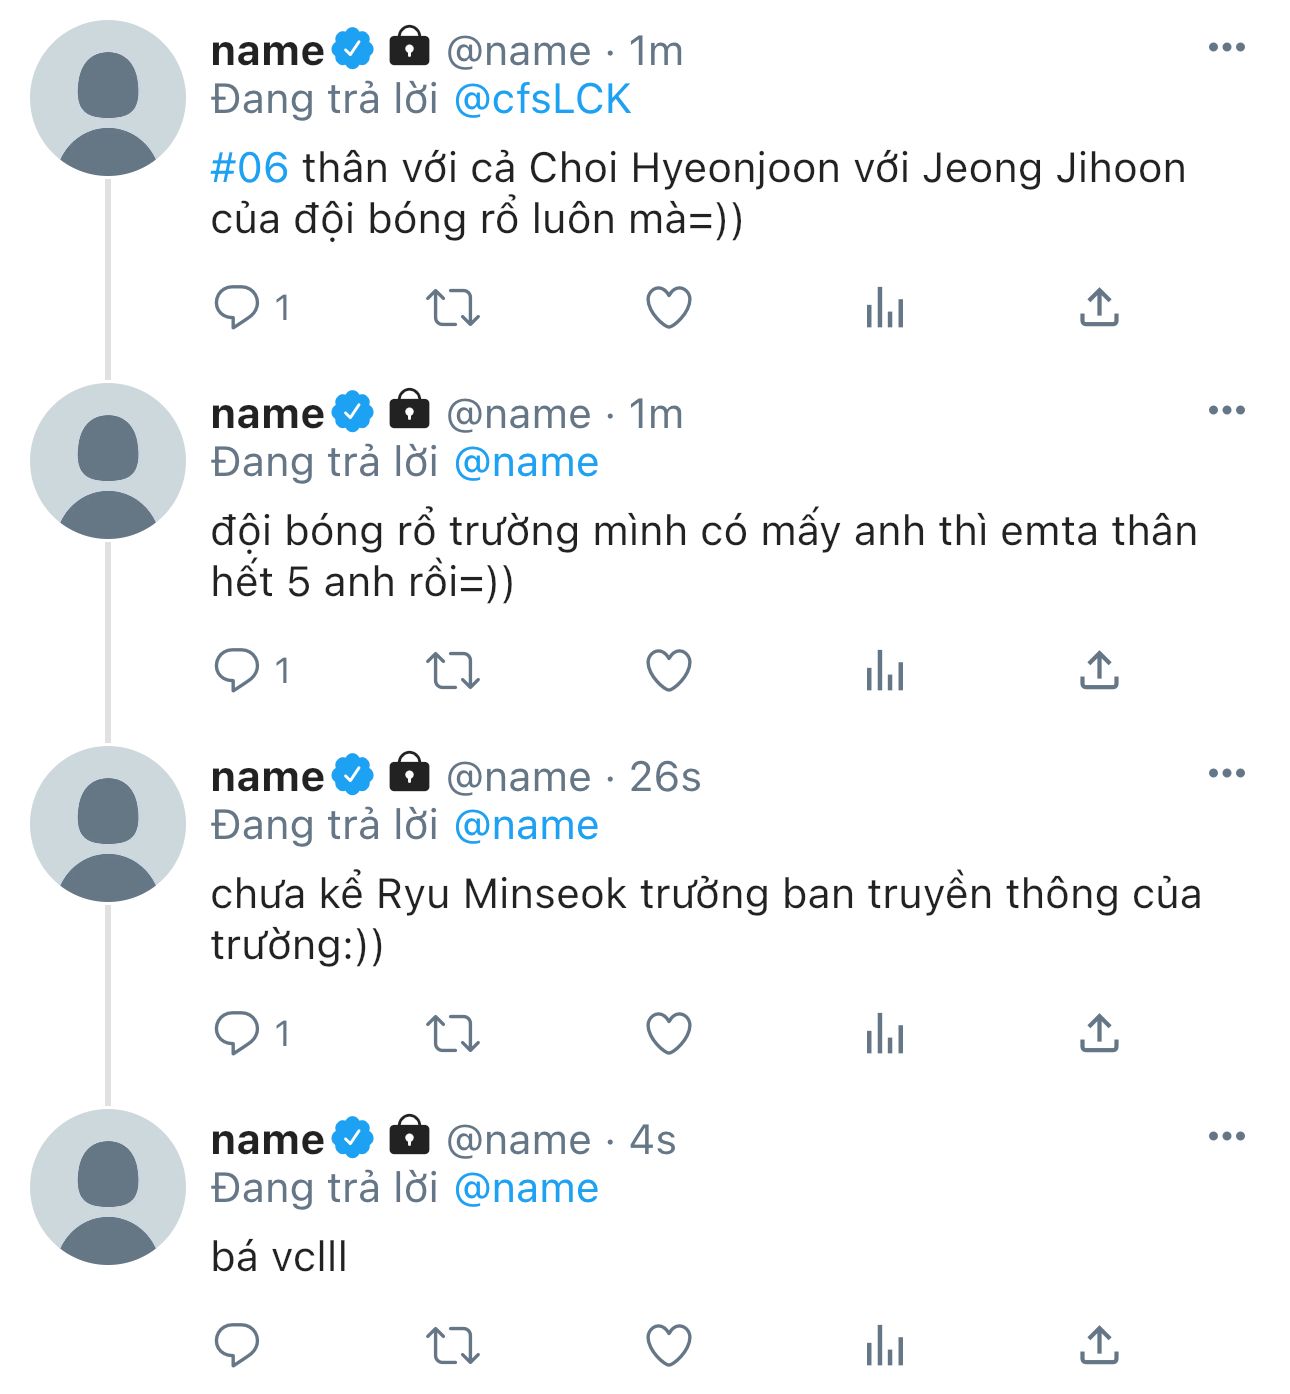The width and height of the screenshot is (1290, 1394).
Task: Reply to the tweet mentioning Choi Hyeonjoon
Action: (x=237, y=307)
